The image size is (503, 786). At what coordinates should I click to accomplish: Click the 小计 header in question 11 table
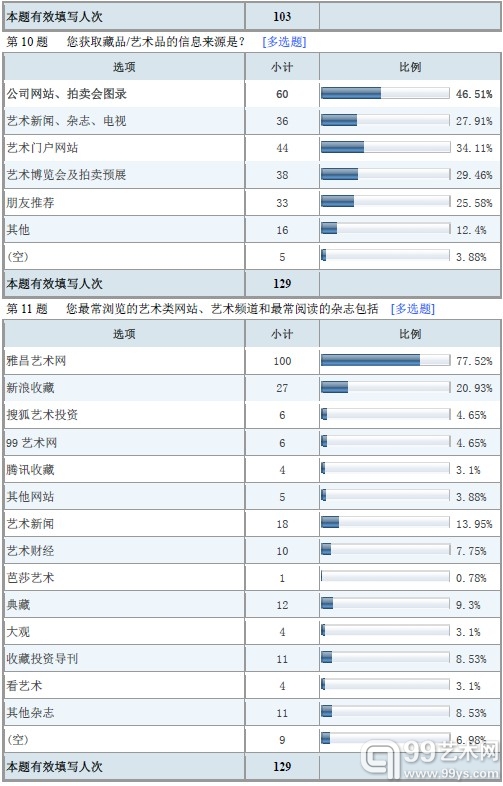click(282, 334)
